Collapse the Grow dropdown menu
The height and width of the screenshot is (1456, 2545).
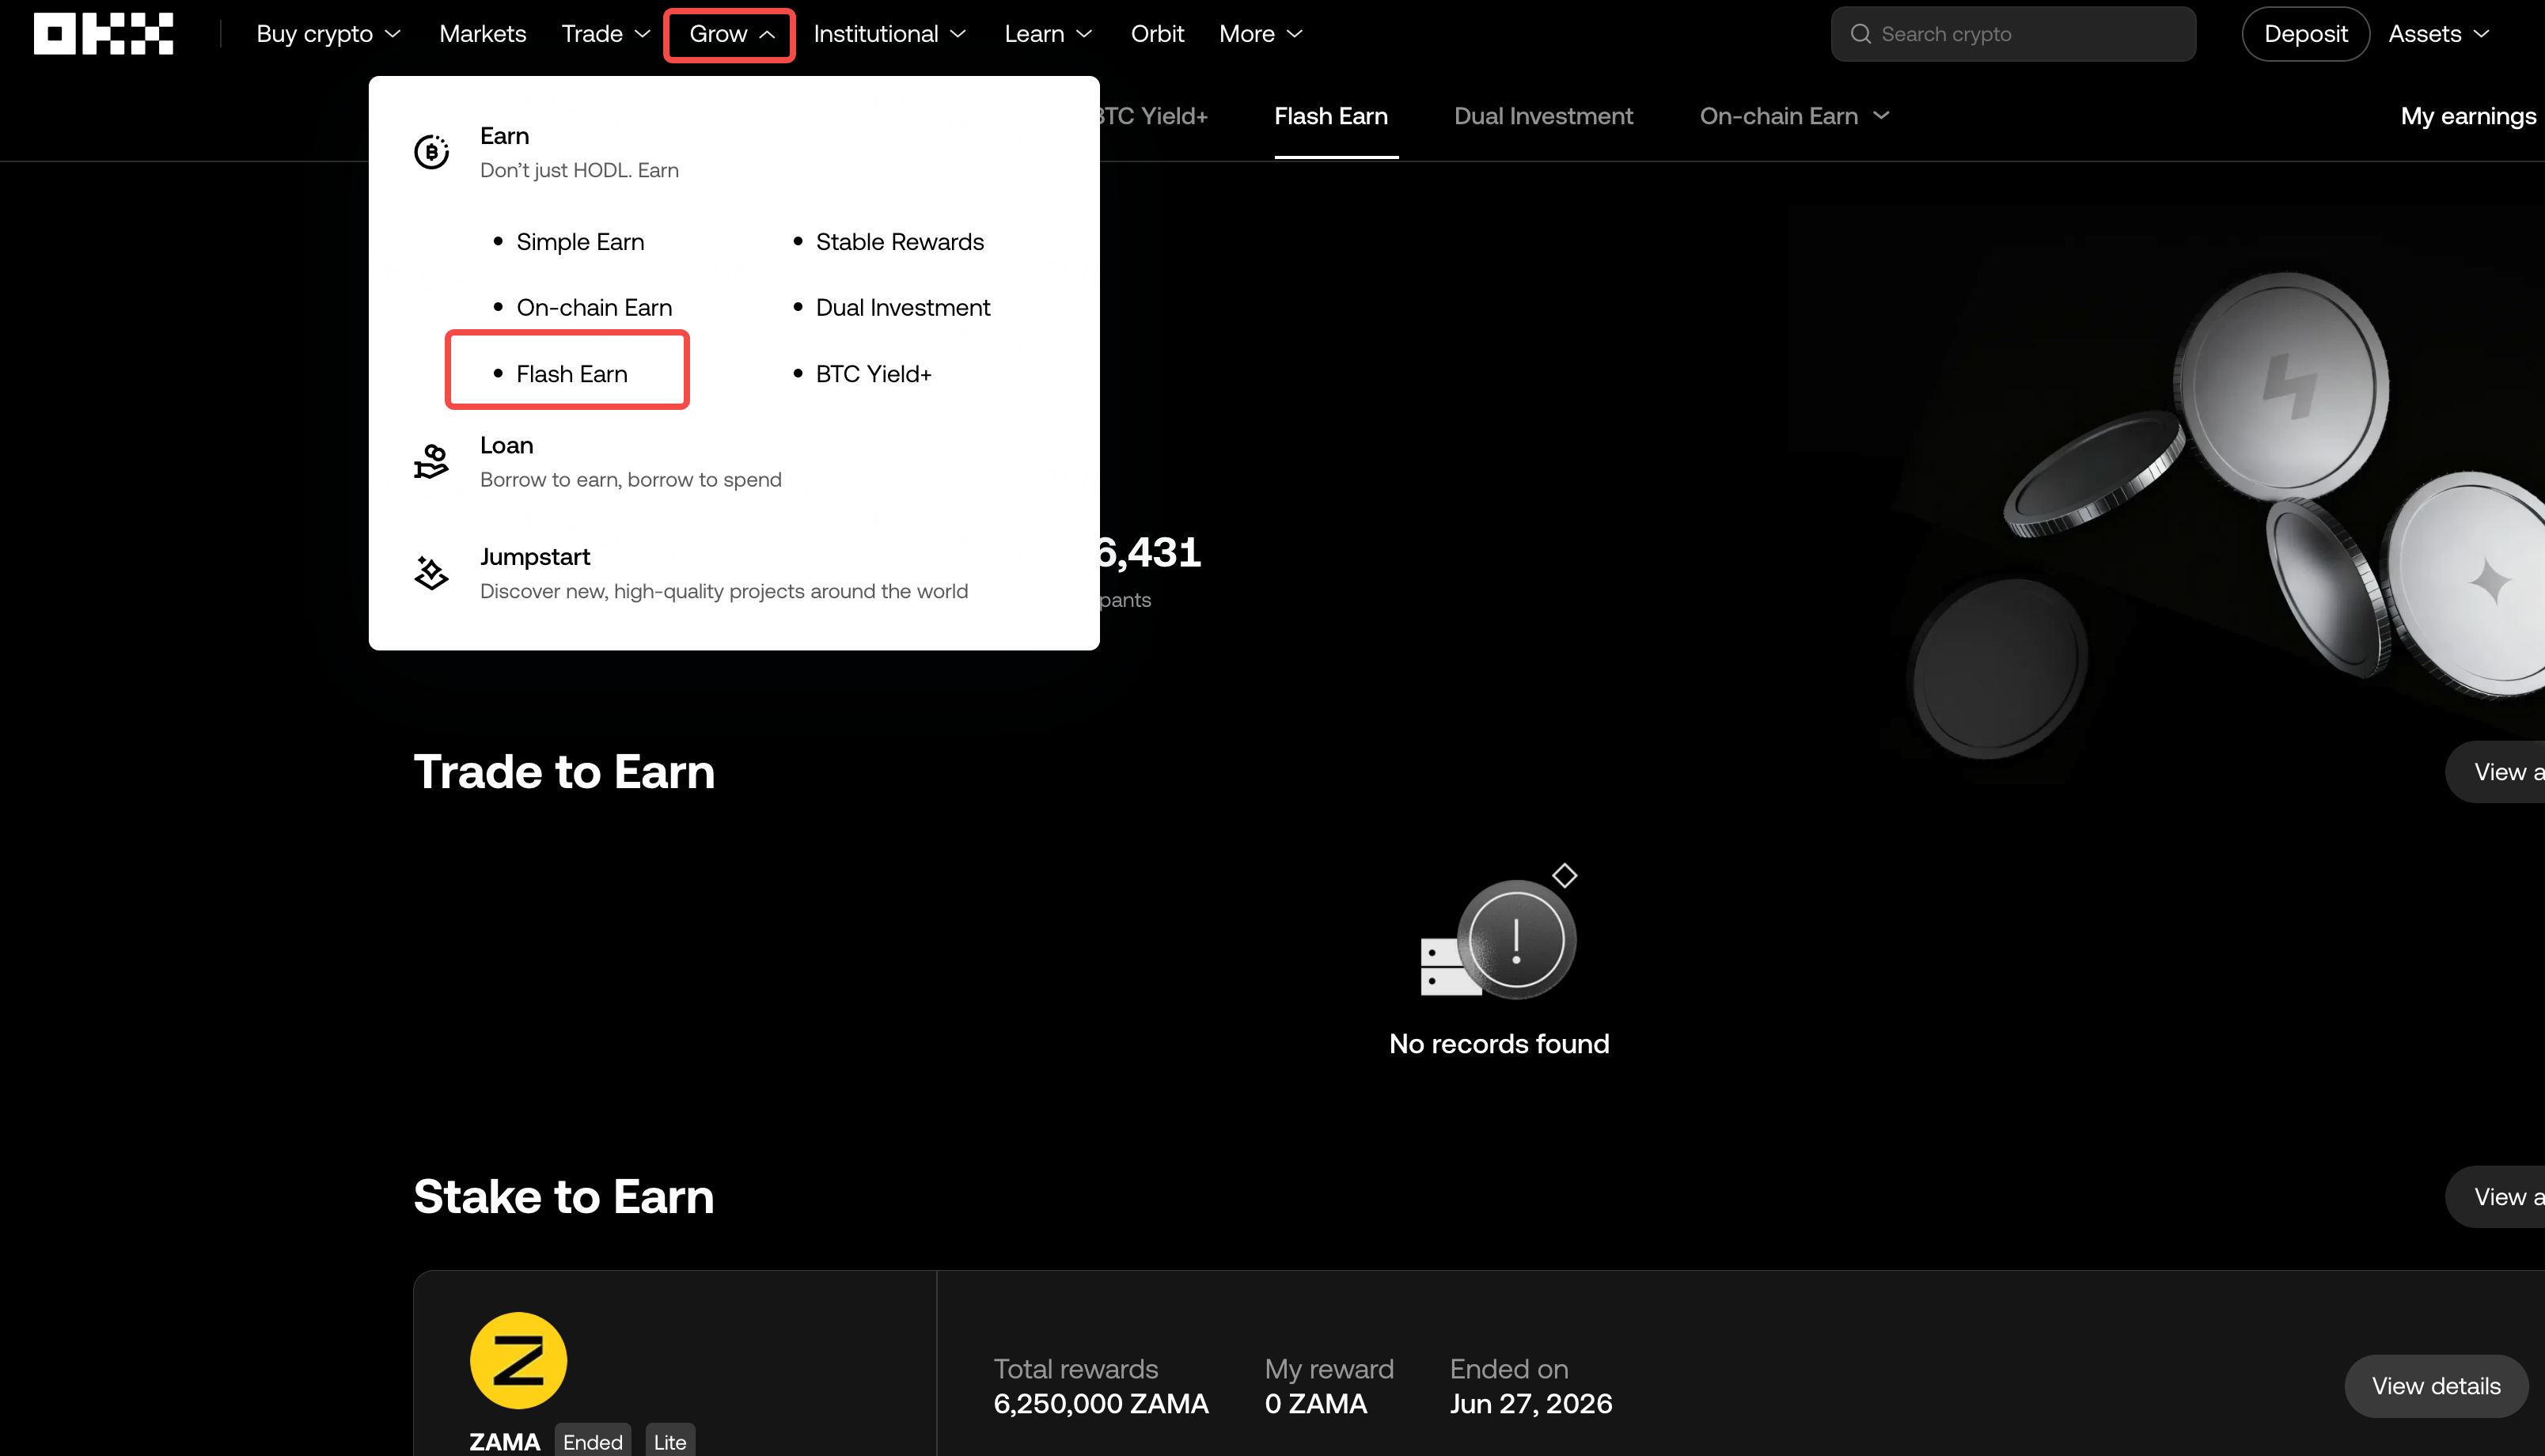(x=731, y=34)
